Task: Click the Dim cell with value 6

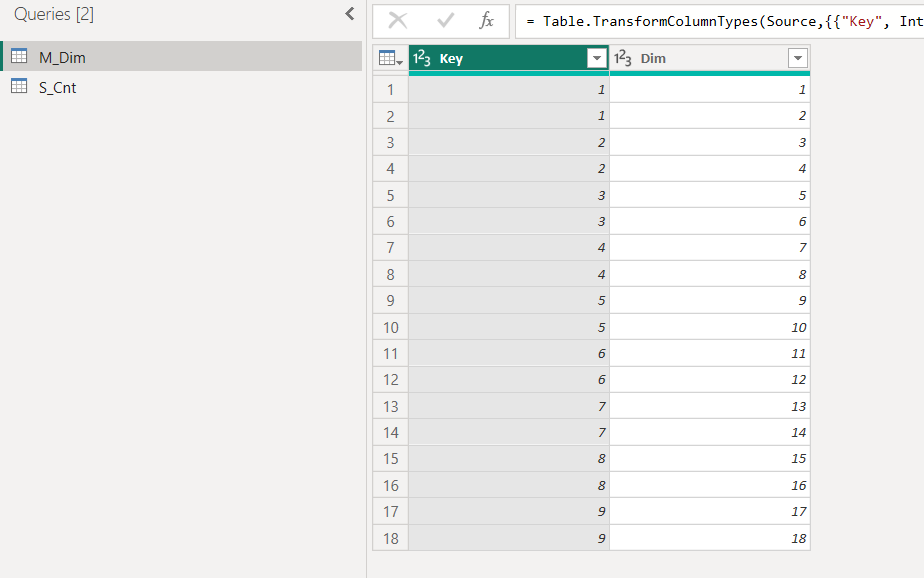Action: (710, 222)
